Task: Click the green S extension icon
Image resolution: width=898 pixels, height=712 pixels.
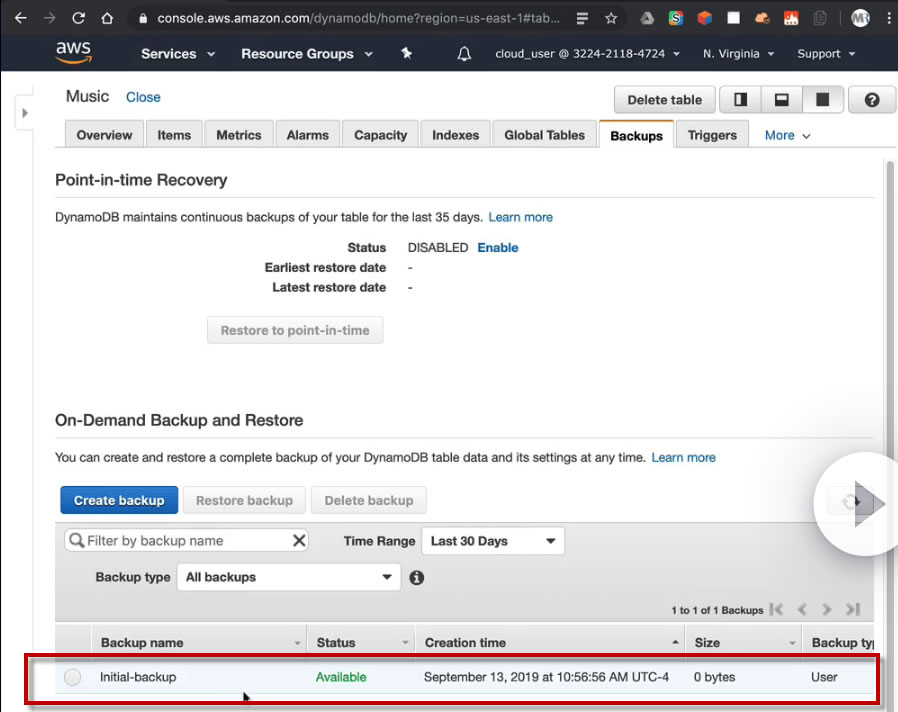Action: coord(676,18)
